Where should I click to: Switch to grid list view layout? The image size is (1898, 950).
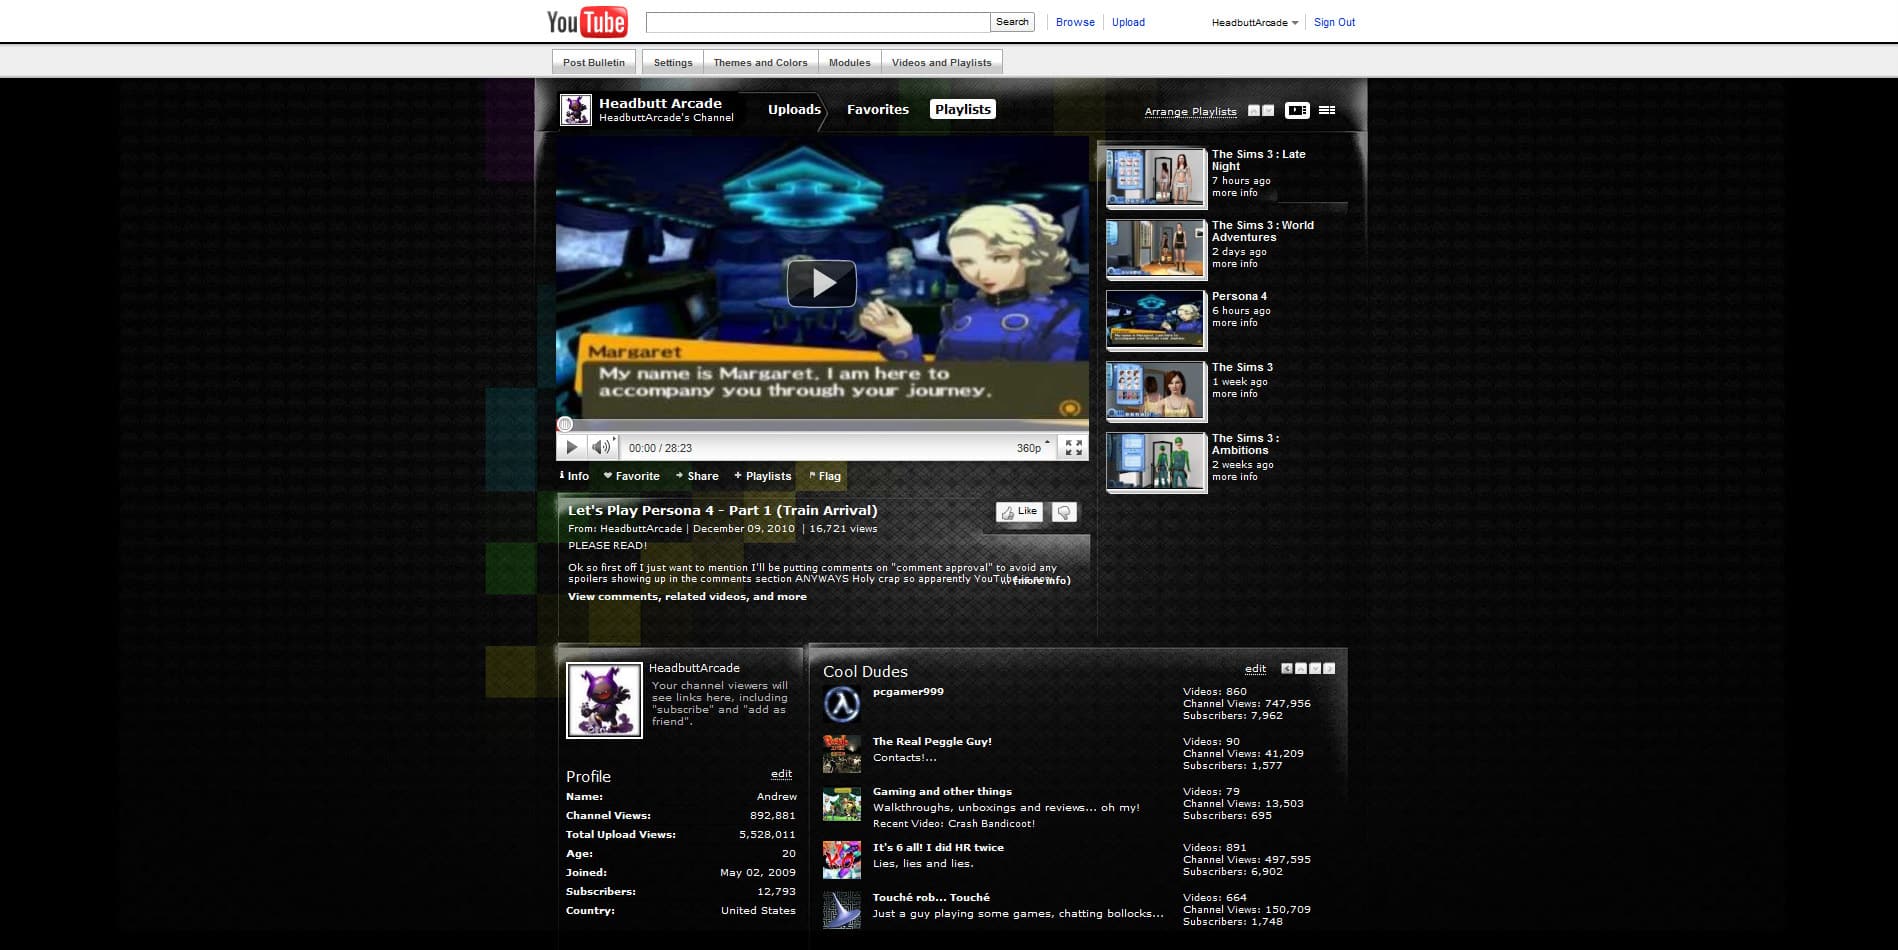point(1327,110)
